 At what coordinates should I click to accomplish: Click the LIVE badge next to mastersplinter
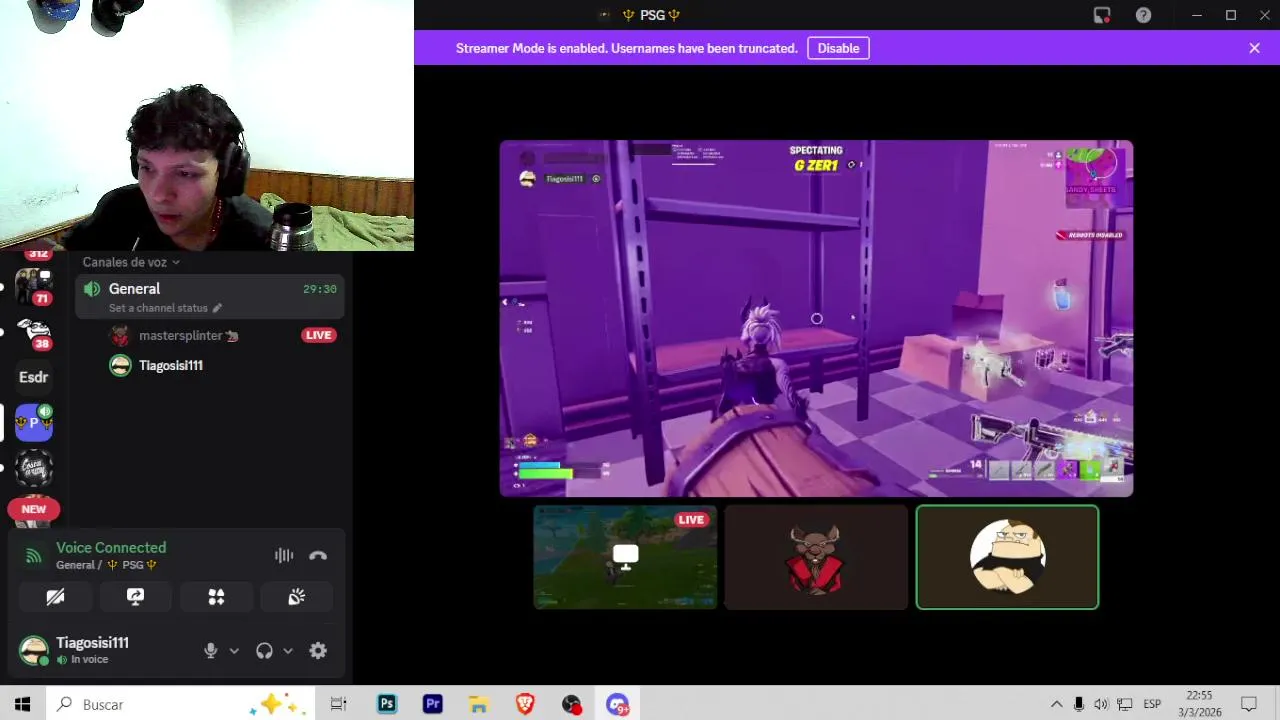(x=318, y=335)
